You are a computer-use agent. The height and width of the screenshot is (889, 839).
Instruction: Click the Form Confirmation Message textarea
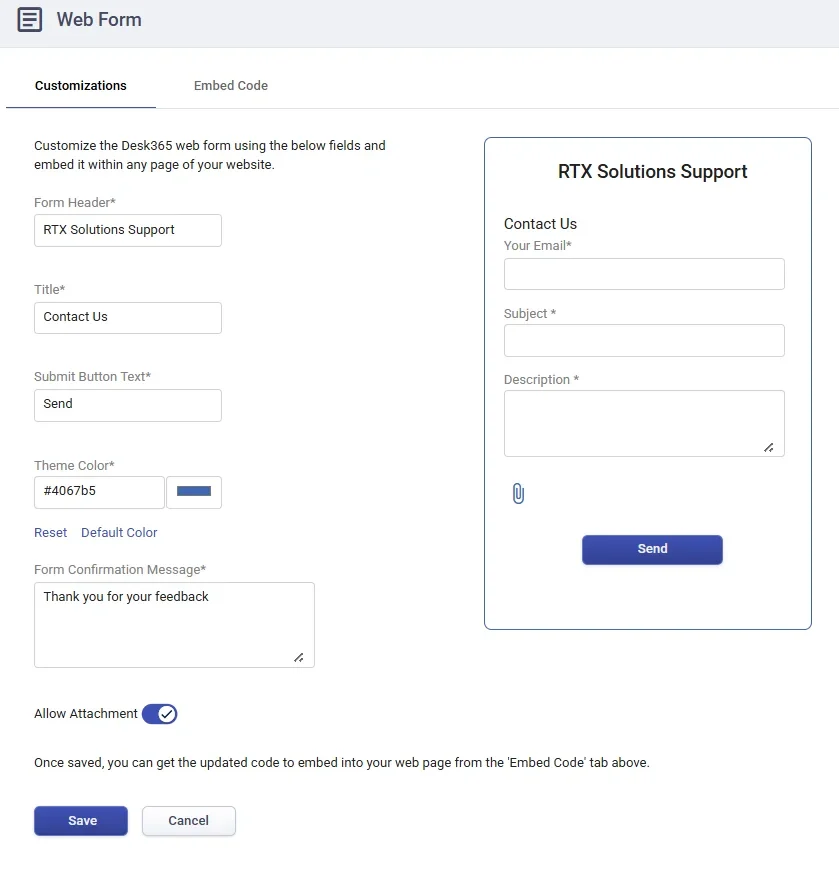point(174,625)
